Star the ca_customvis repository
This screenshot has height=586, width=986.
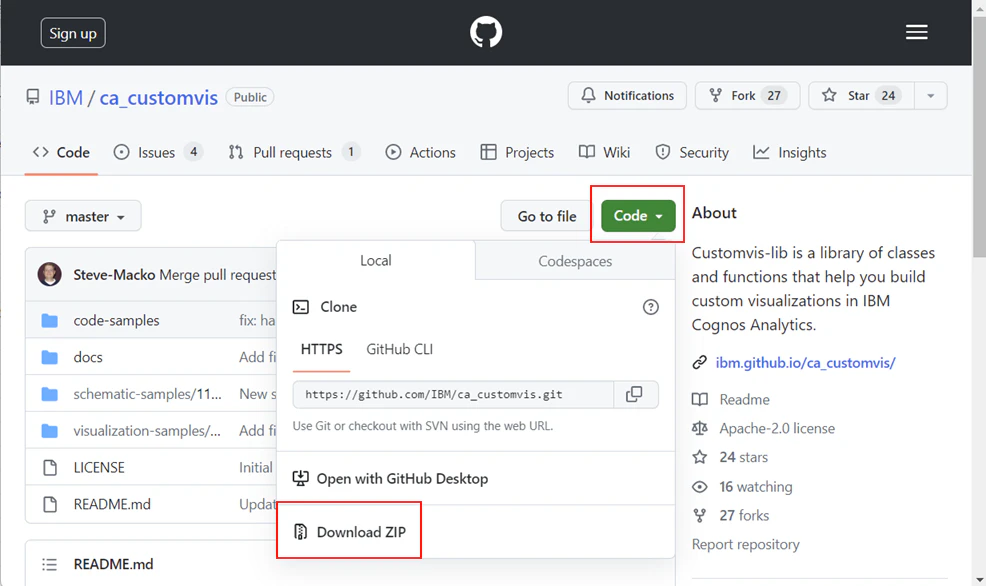[x=861, y=96]
